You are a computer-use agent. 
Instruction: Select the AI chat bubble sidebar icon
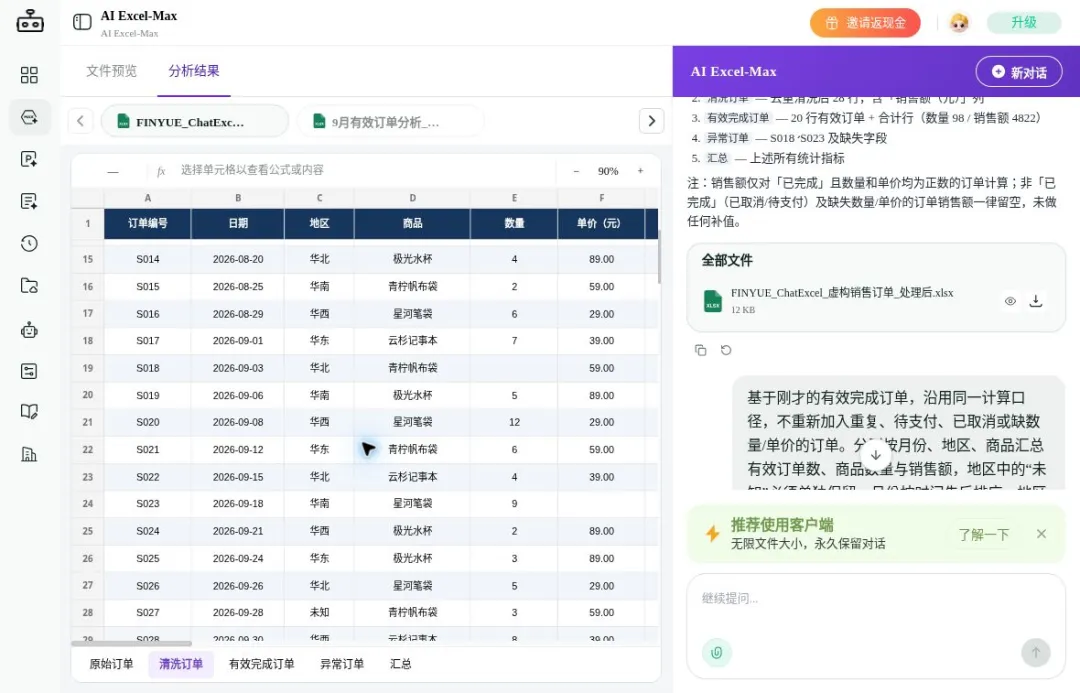[x=29, y=117]
